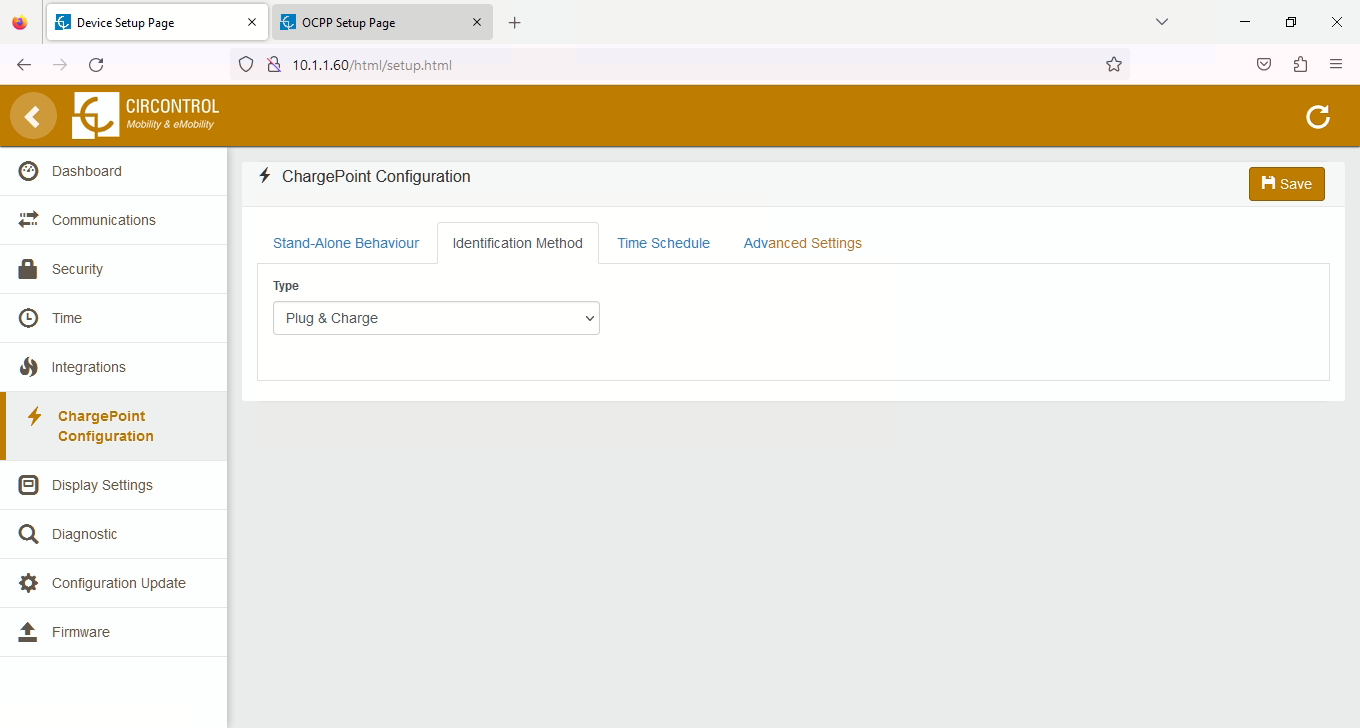1360x728 pixels.
Task: Click the Communications arrows icon
Action: (28, 220)
